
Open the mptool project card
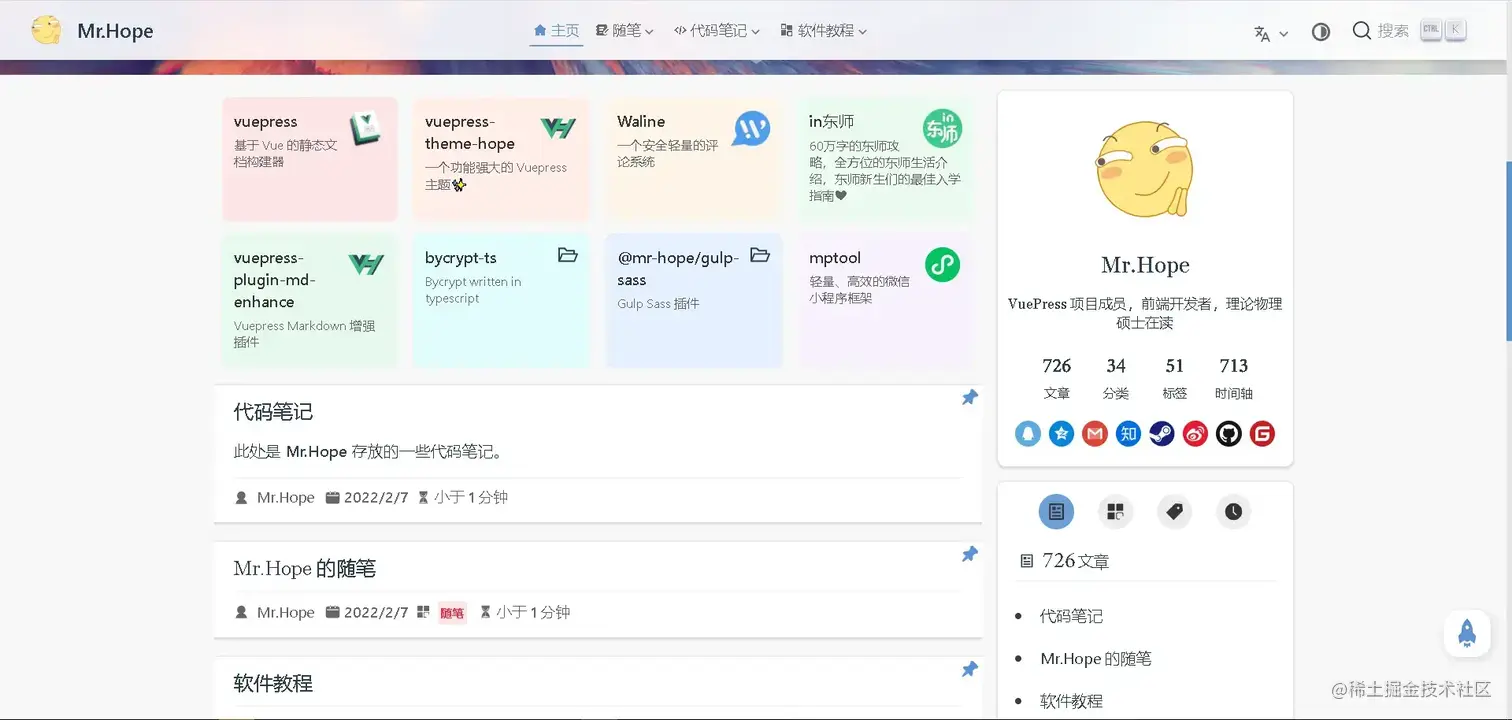tap(885, 301)
